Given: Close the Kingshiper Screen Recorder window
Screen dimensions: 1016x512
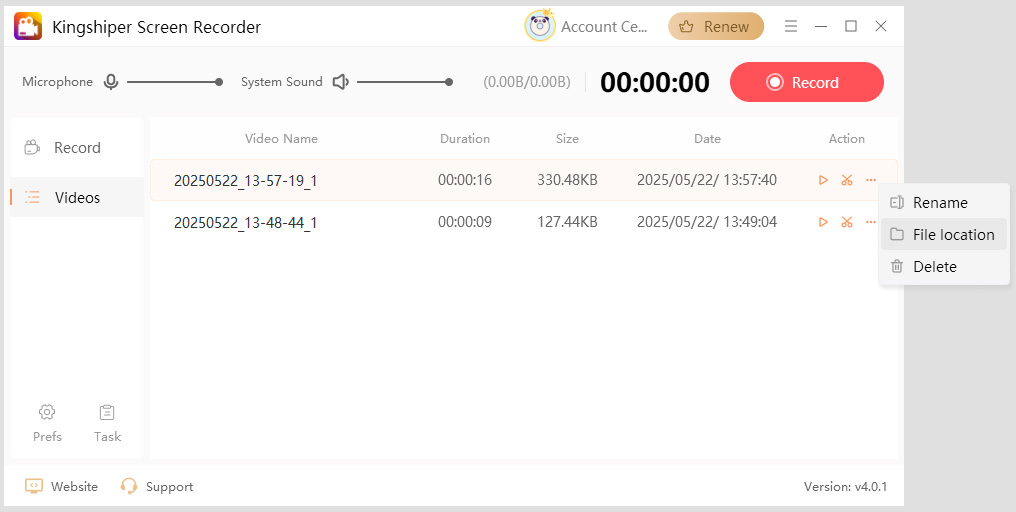Looking at the screenshot, I should 881,26.
